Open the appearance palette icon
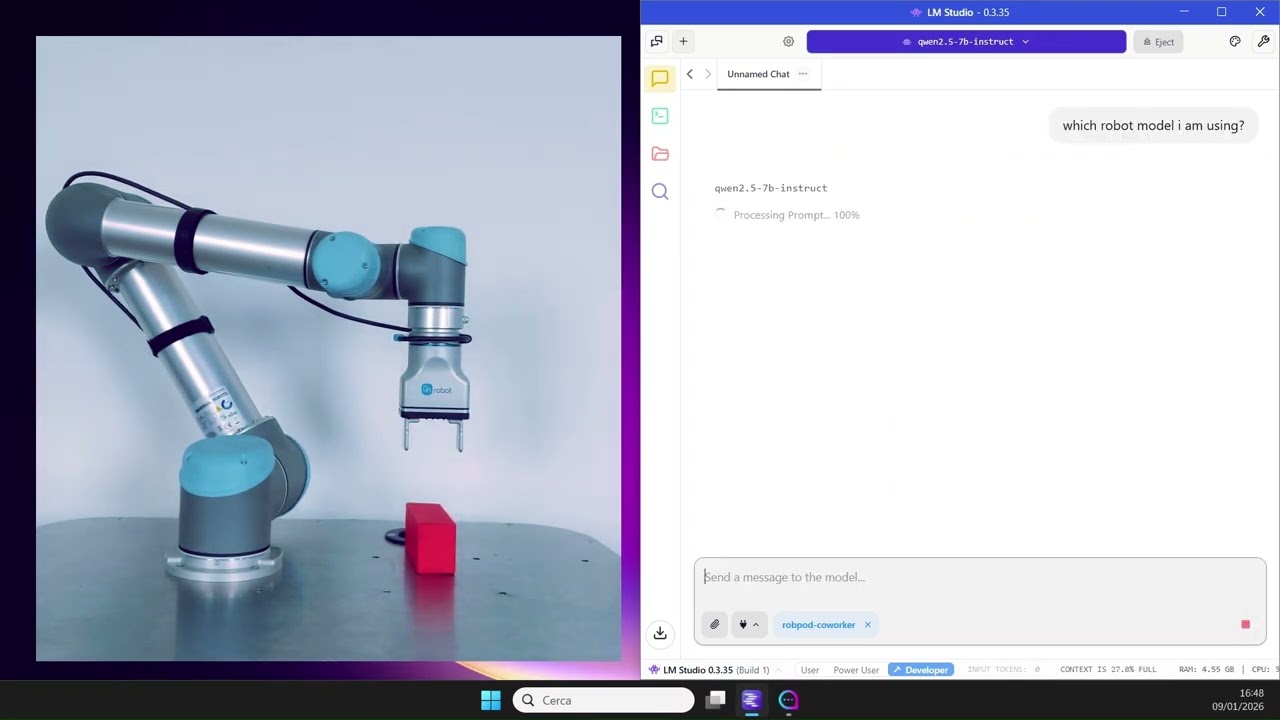 1235,41
